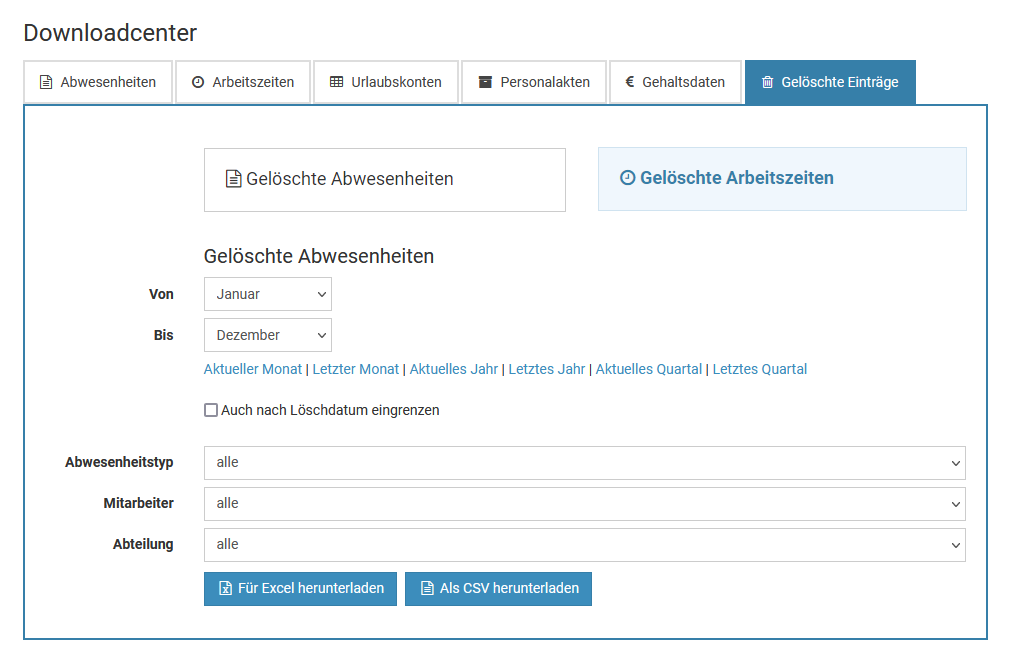This screenshot has width=1013, height=657.
Task: Click the archive box icon for Personalakten
Action: click(x=485, y=82)
